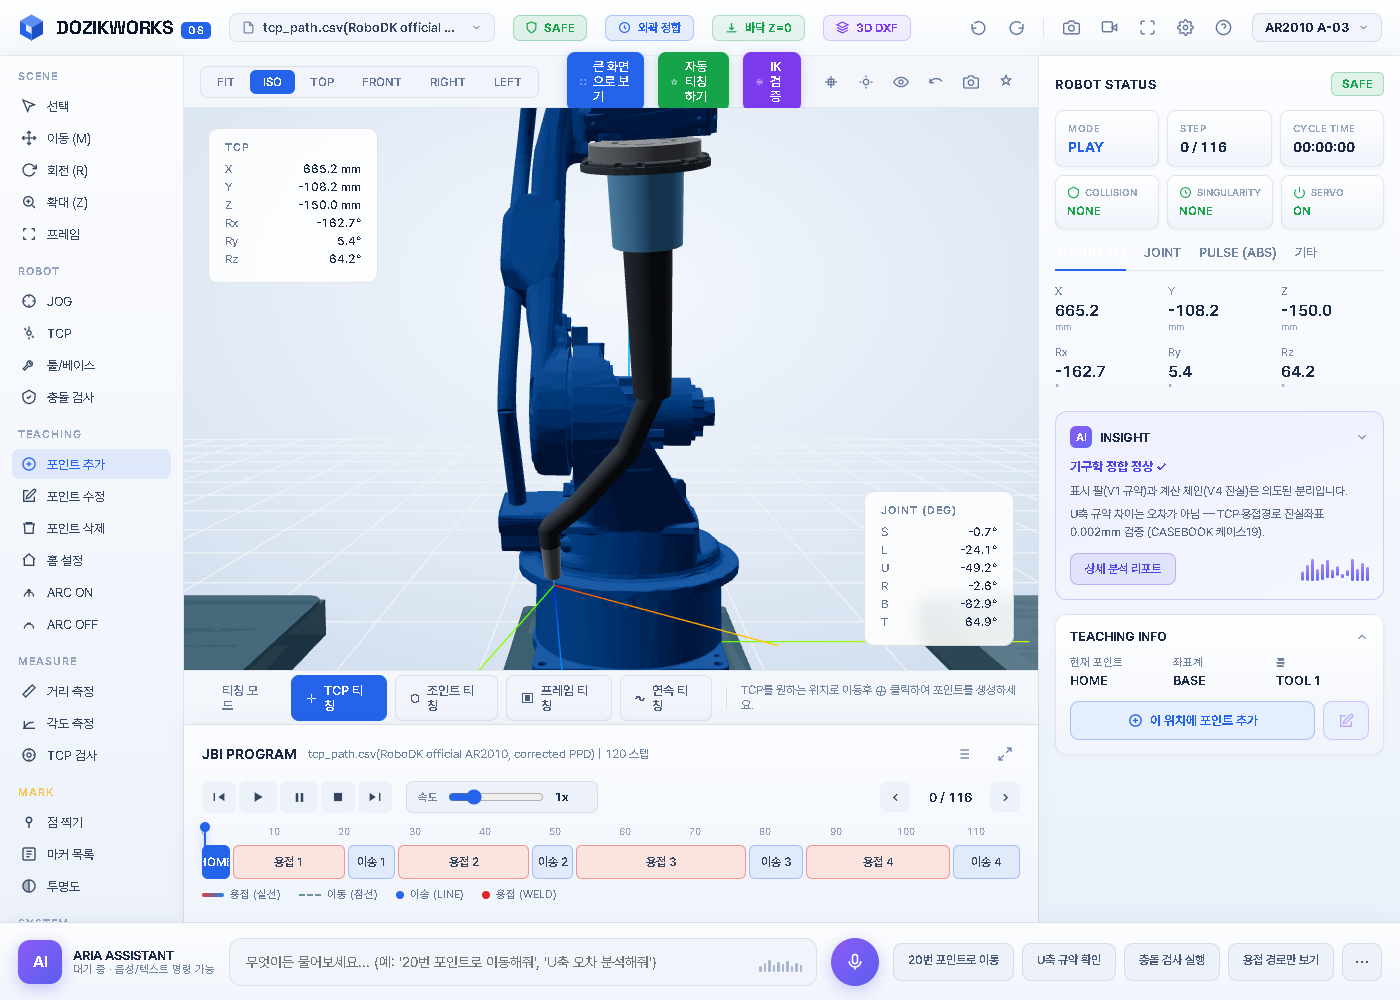Click the microphone voice input button

click(x=855, y=962)
